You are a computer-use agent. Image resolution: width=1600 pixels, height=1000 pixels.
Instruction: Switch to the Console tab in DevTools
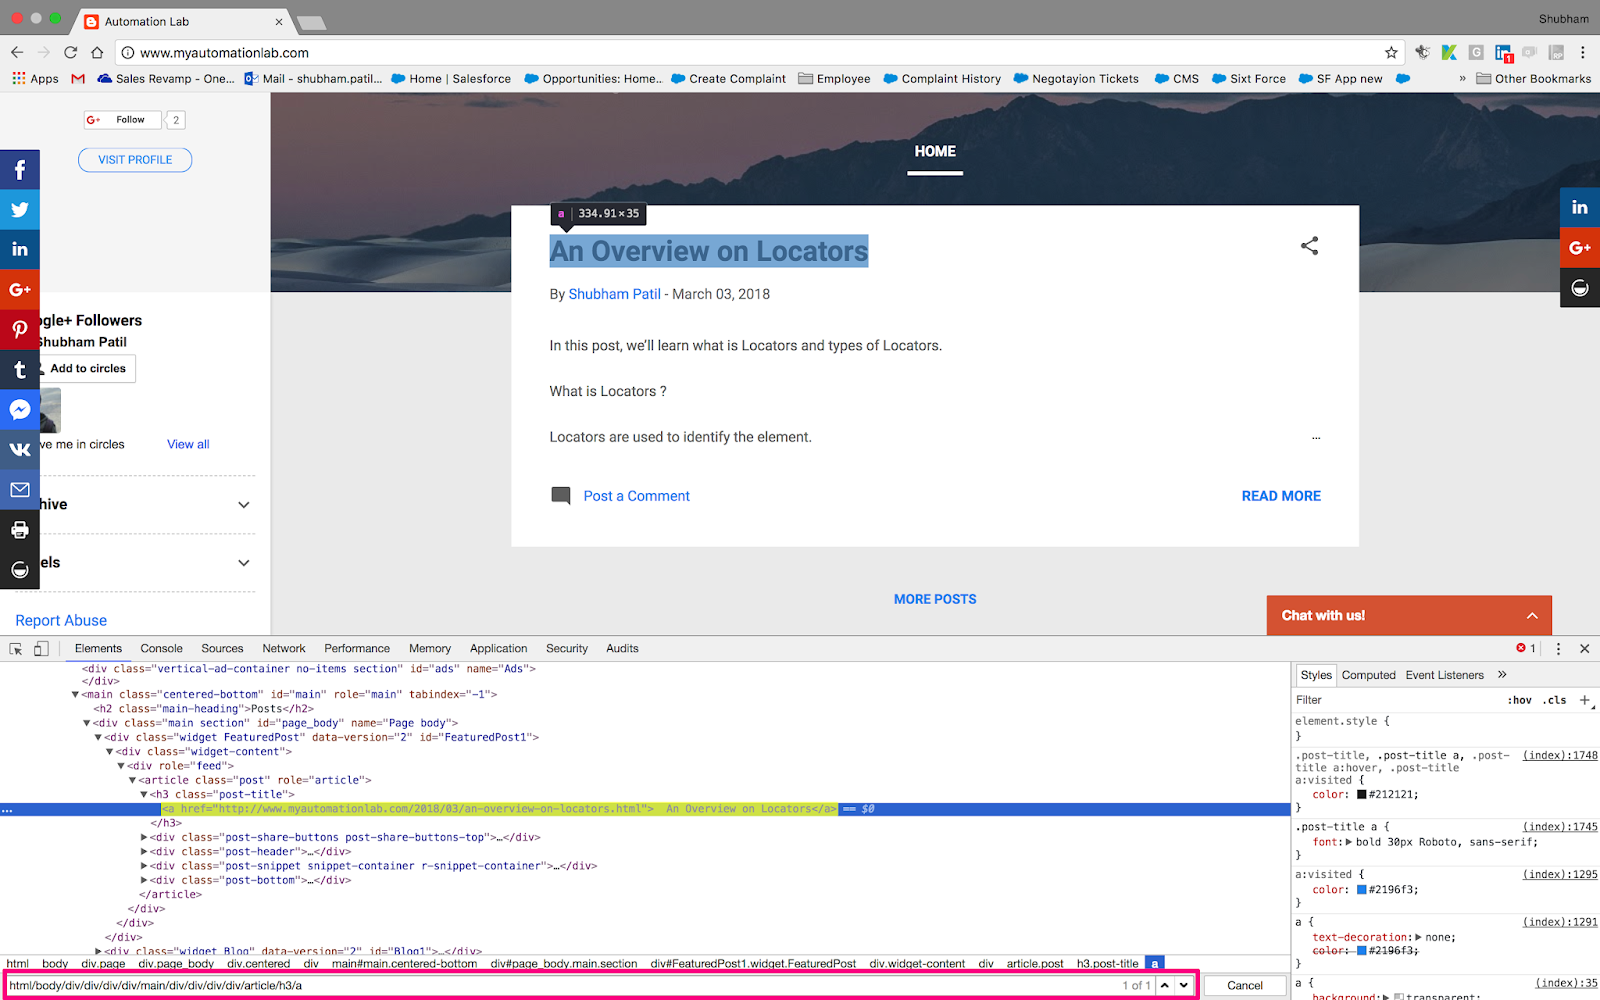click(x=160, y=648)
